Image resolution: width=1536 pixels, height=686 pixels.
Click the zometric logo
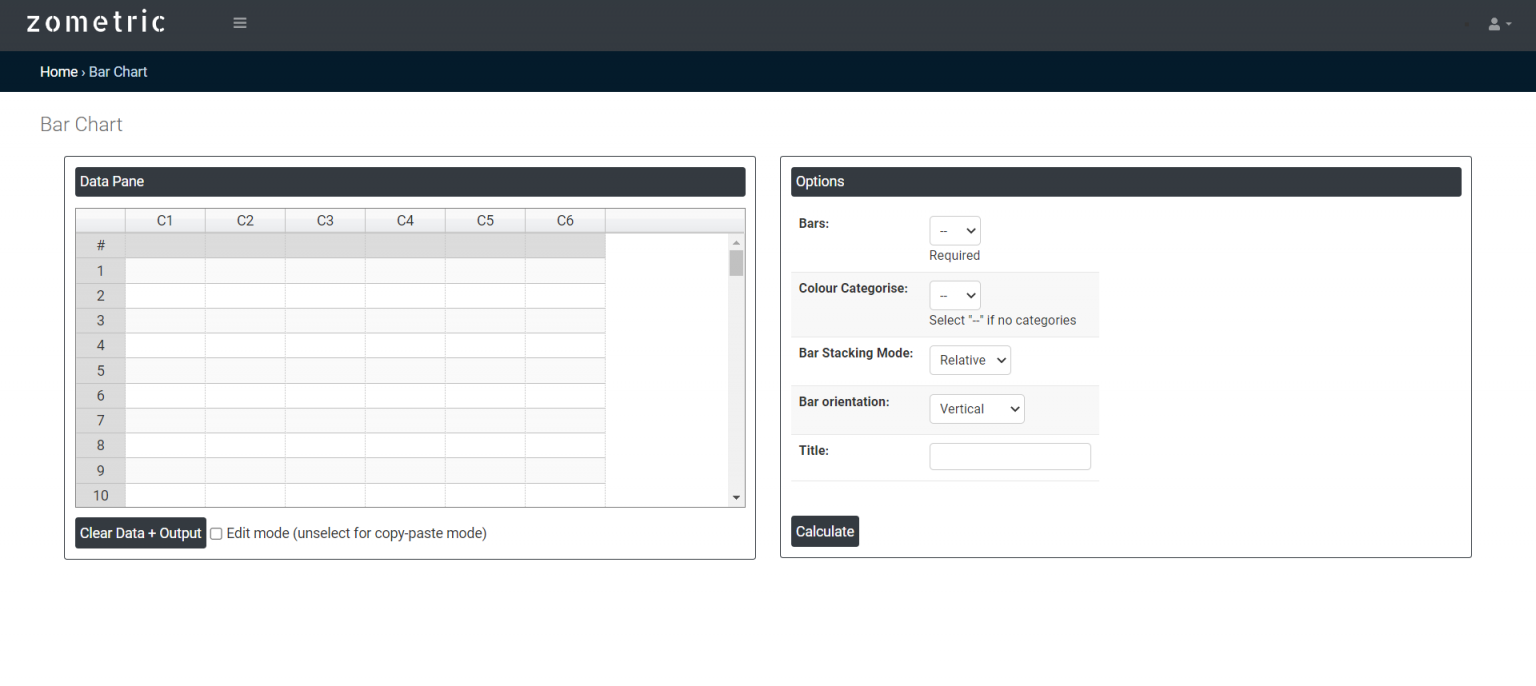[95, 20]
